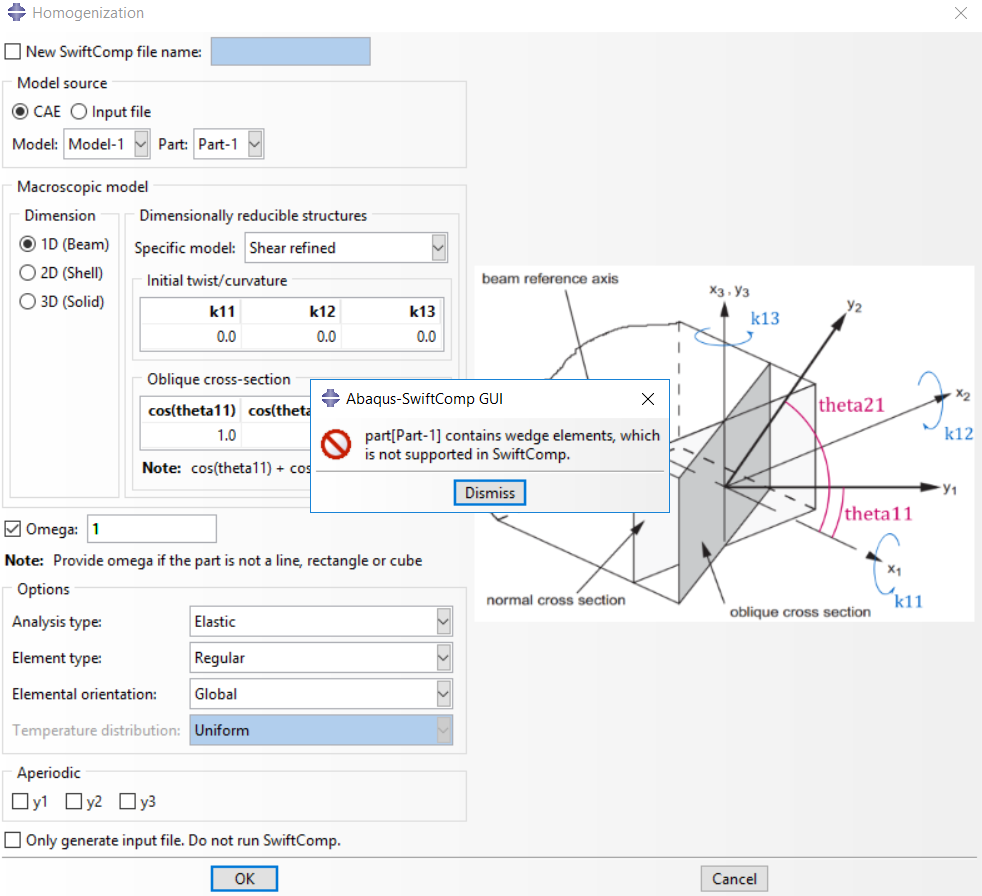Viewport: 982px width, 896px height.
Task: Select 3D (Solid) dimension option
Action: (x=27, y=302)
